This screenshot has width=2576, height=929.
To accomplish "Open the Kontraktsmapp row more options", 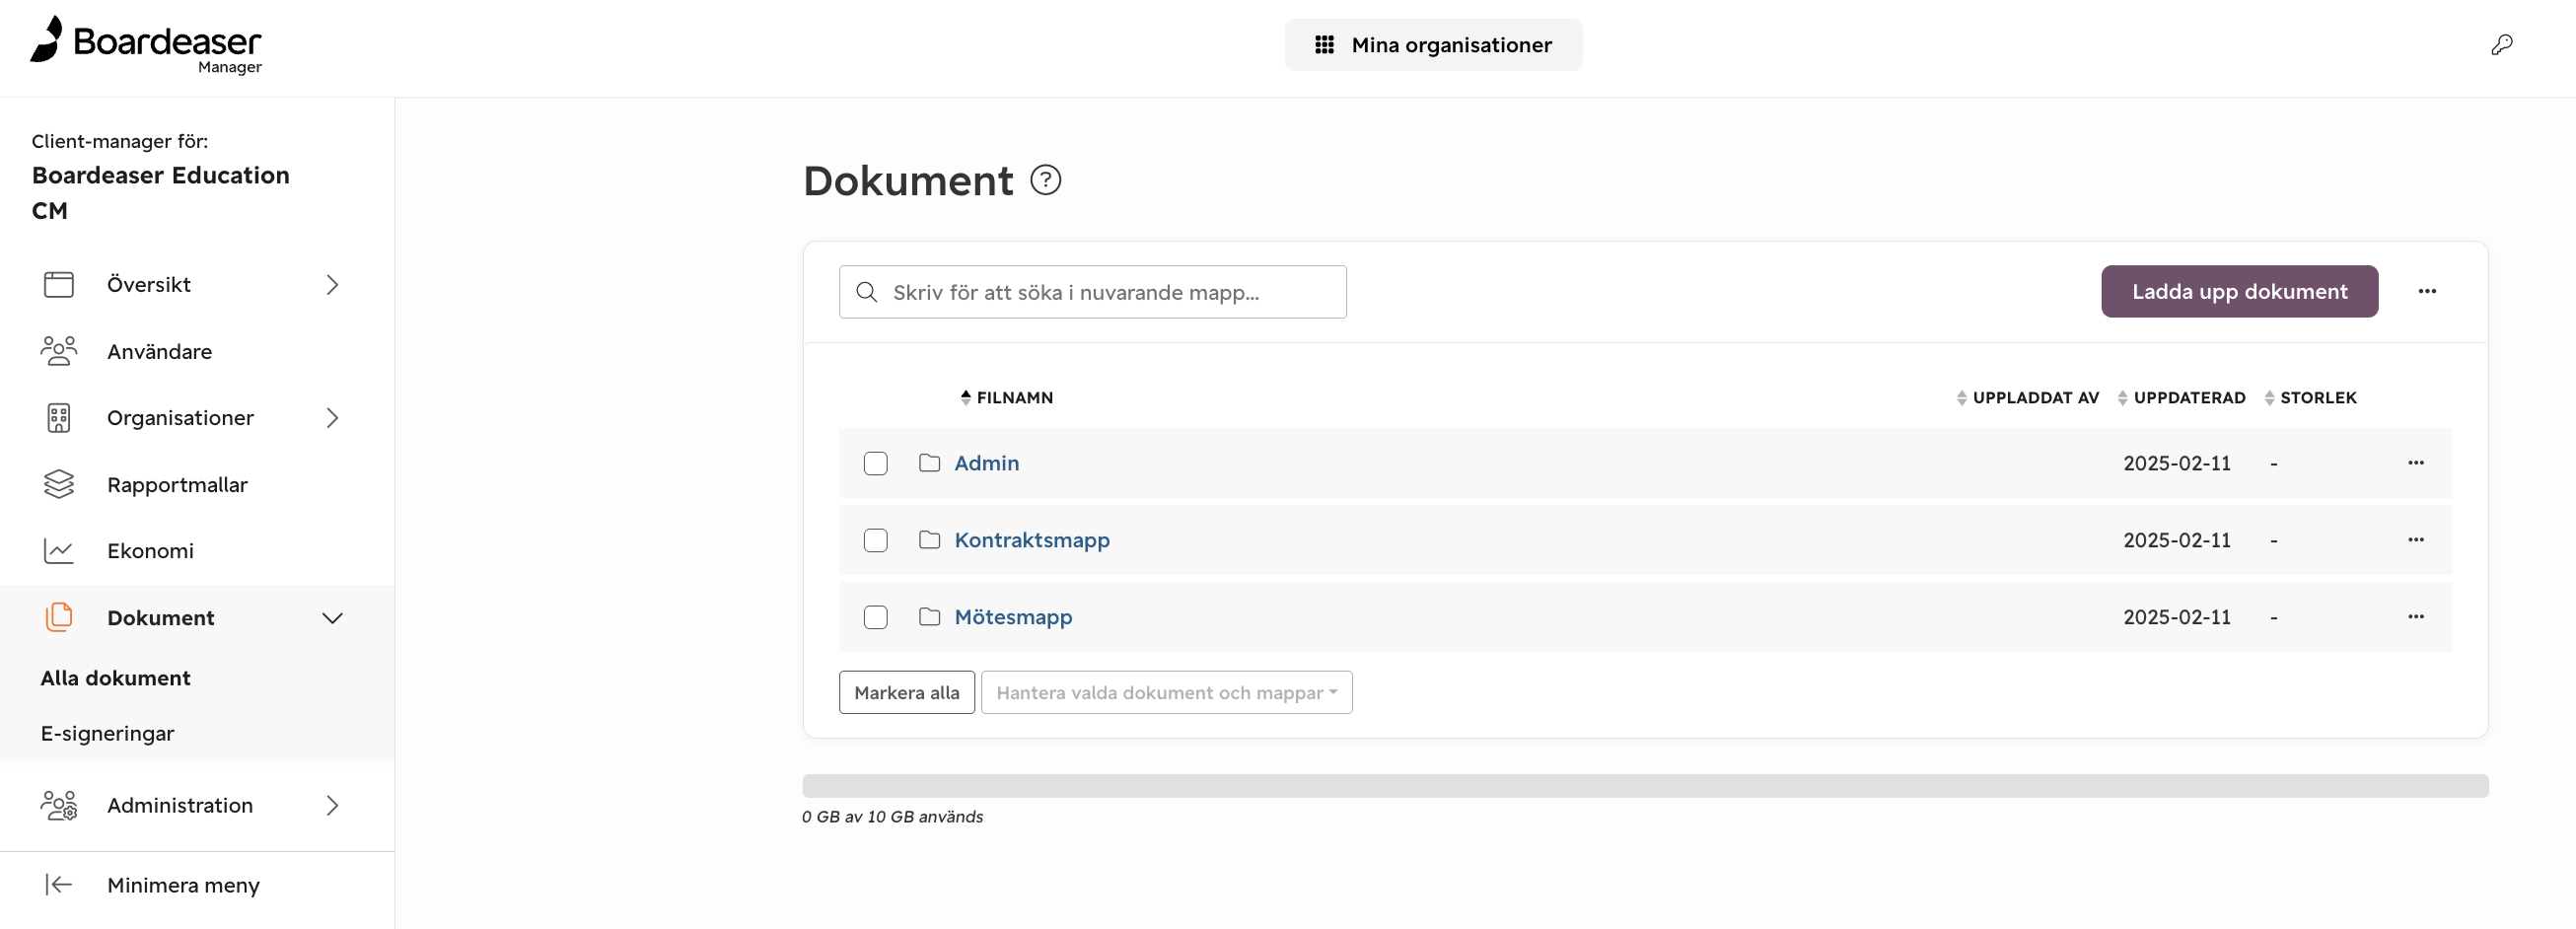I will [x=2415, y=539].
